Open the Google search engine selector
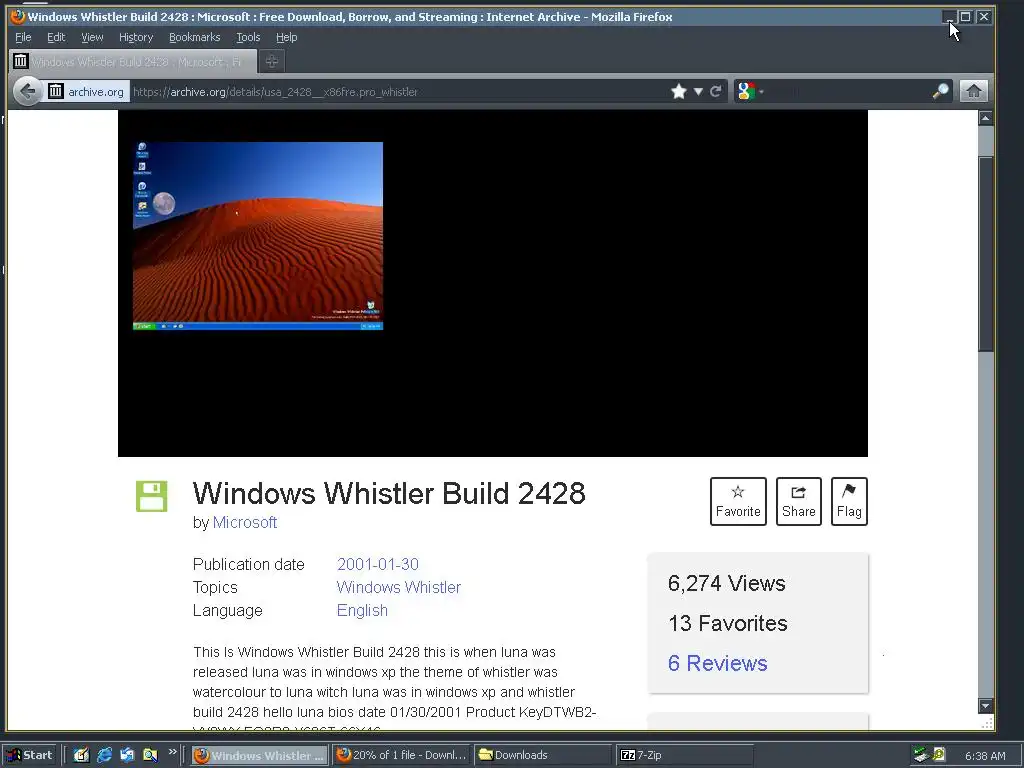The image size is (1024, 768). [750, 91]
